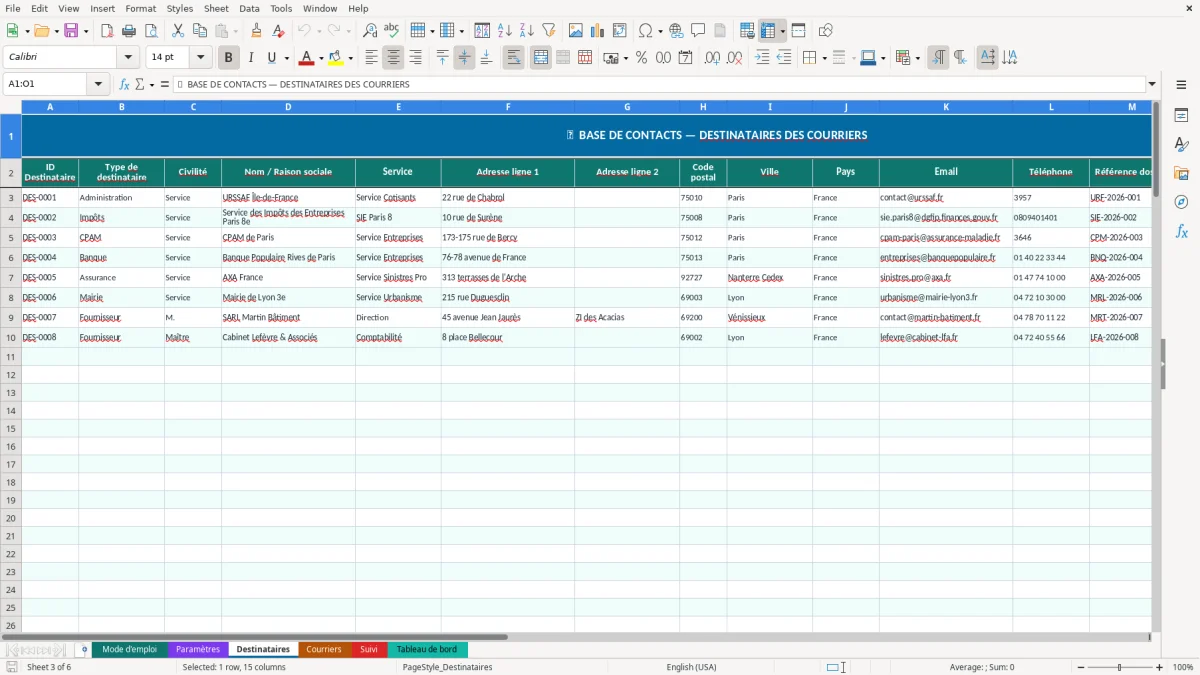Expand the background color dropdown arrow
1200x675 pixels.
pos(350,58)
